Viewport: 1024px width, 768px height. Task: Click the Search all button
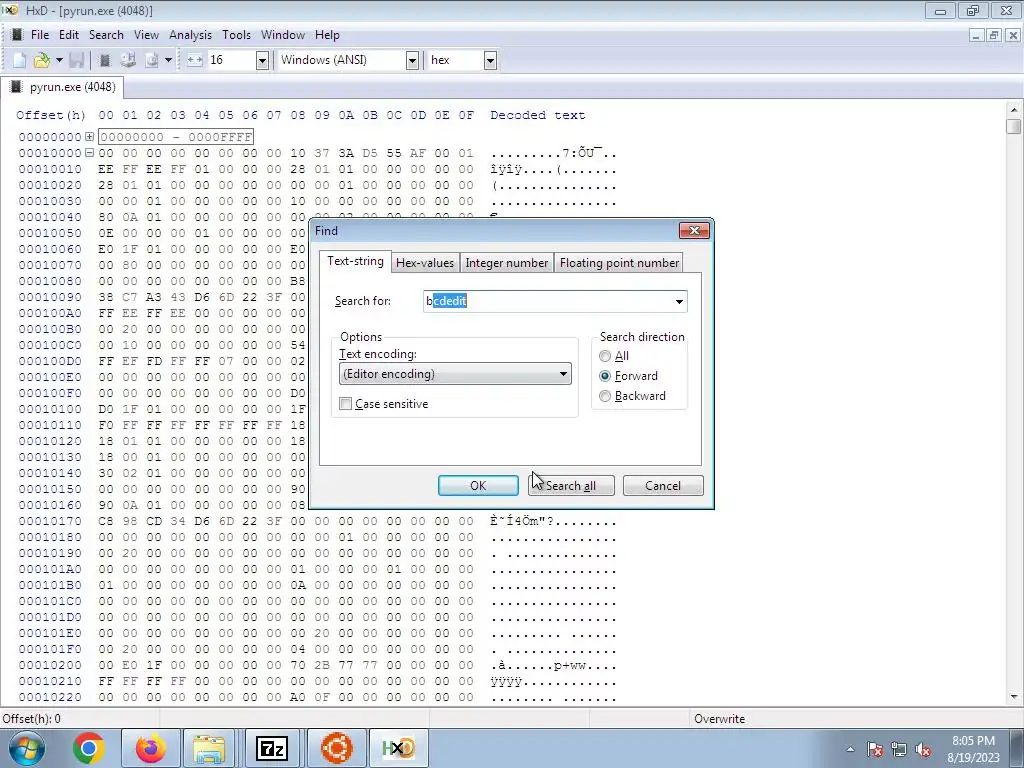pyautogui.click(x=571, y=485)
